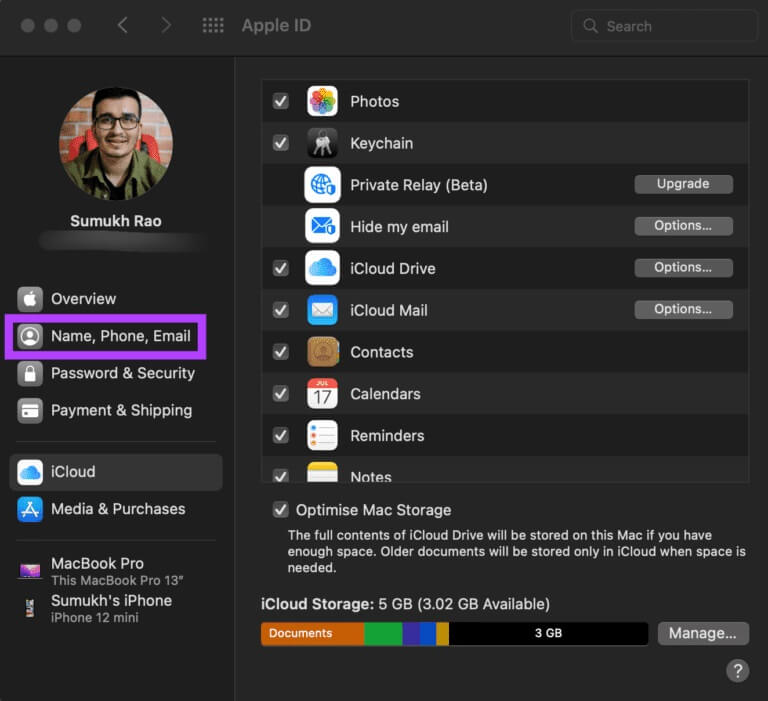
Task: Click the person icon beside Name, Phone, Email
Action: point(30,336)
